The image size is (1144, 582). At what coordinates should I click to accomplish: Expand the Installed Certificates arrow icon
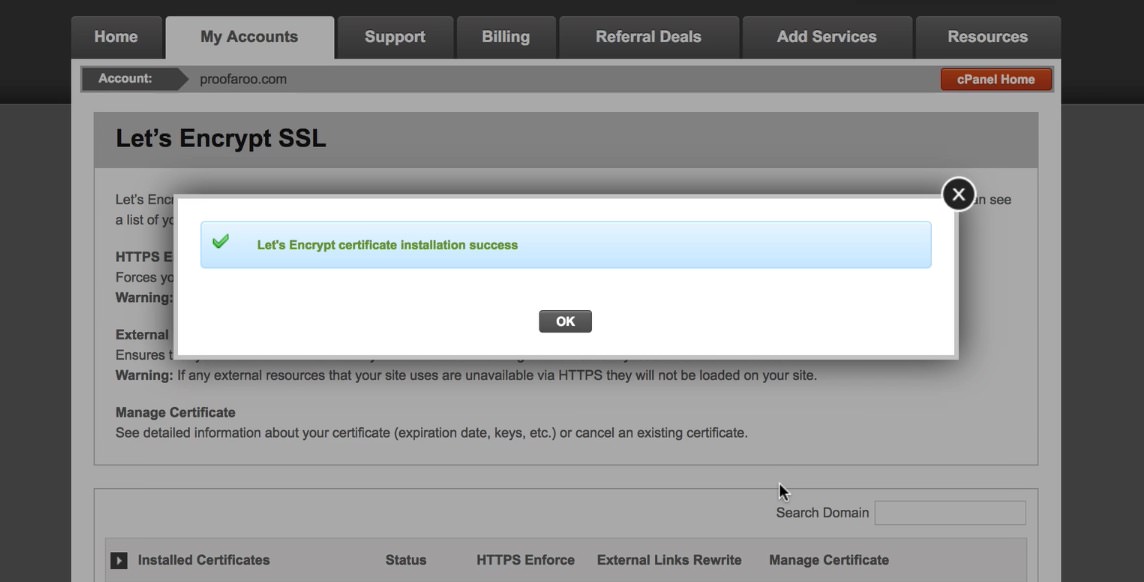119,560
